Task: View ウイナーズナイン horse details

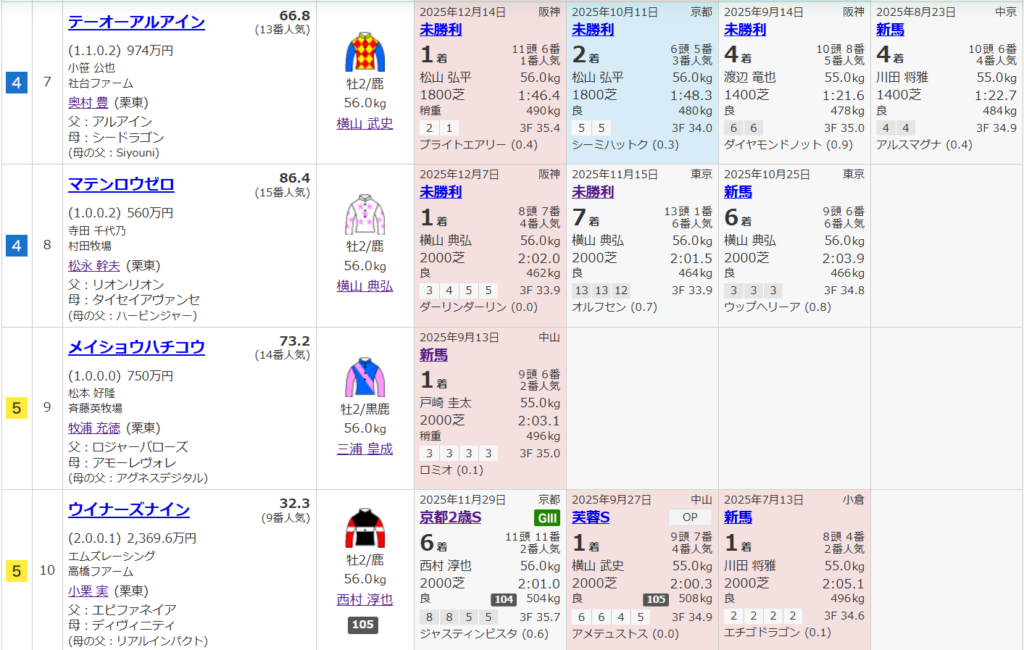Action: point(129,509)
